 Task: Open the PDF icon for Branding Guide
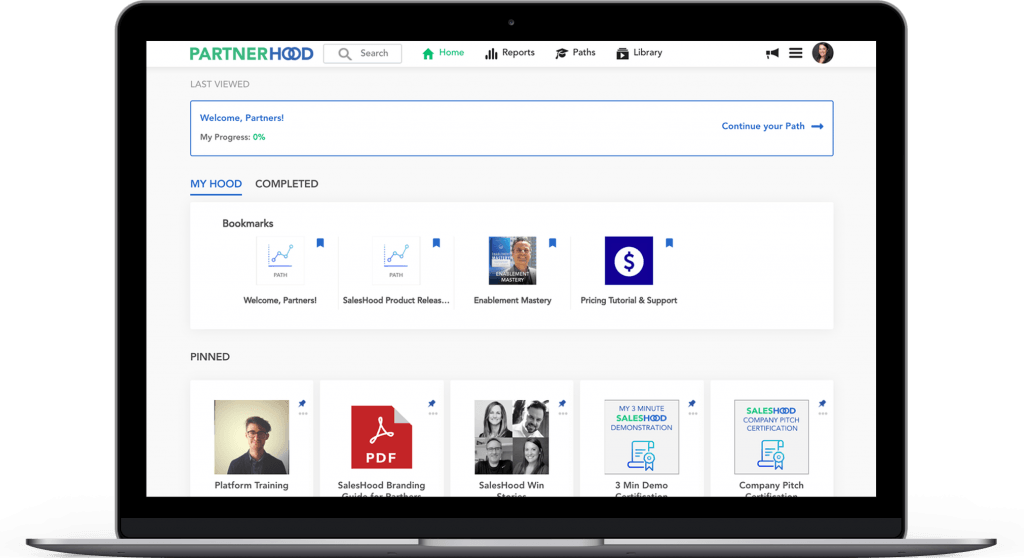381,437
